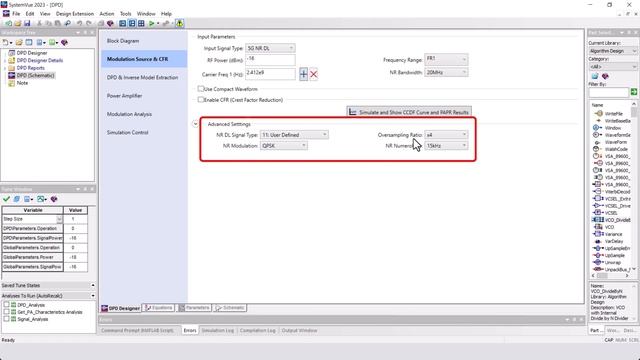Click the Open folder icon in main toolbar
640x360 pixels.
pos(18,23)
